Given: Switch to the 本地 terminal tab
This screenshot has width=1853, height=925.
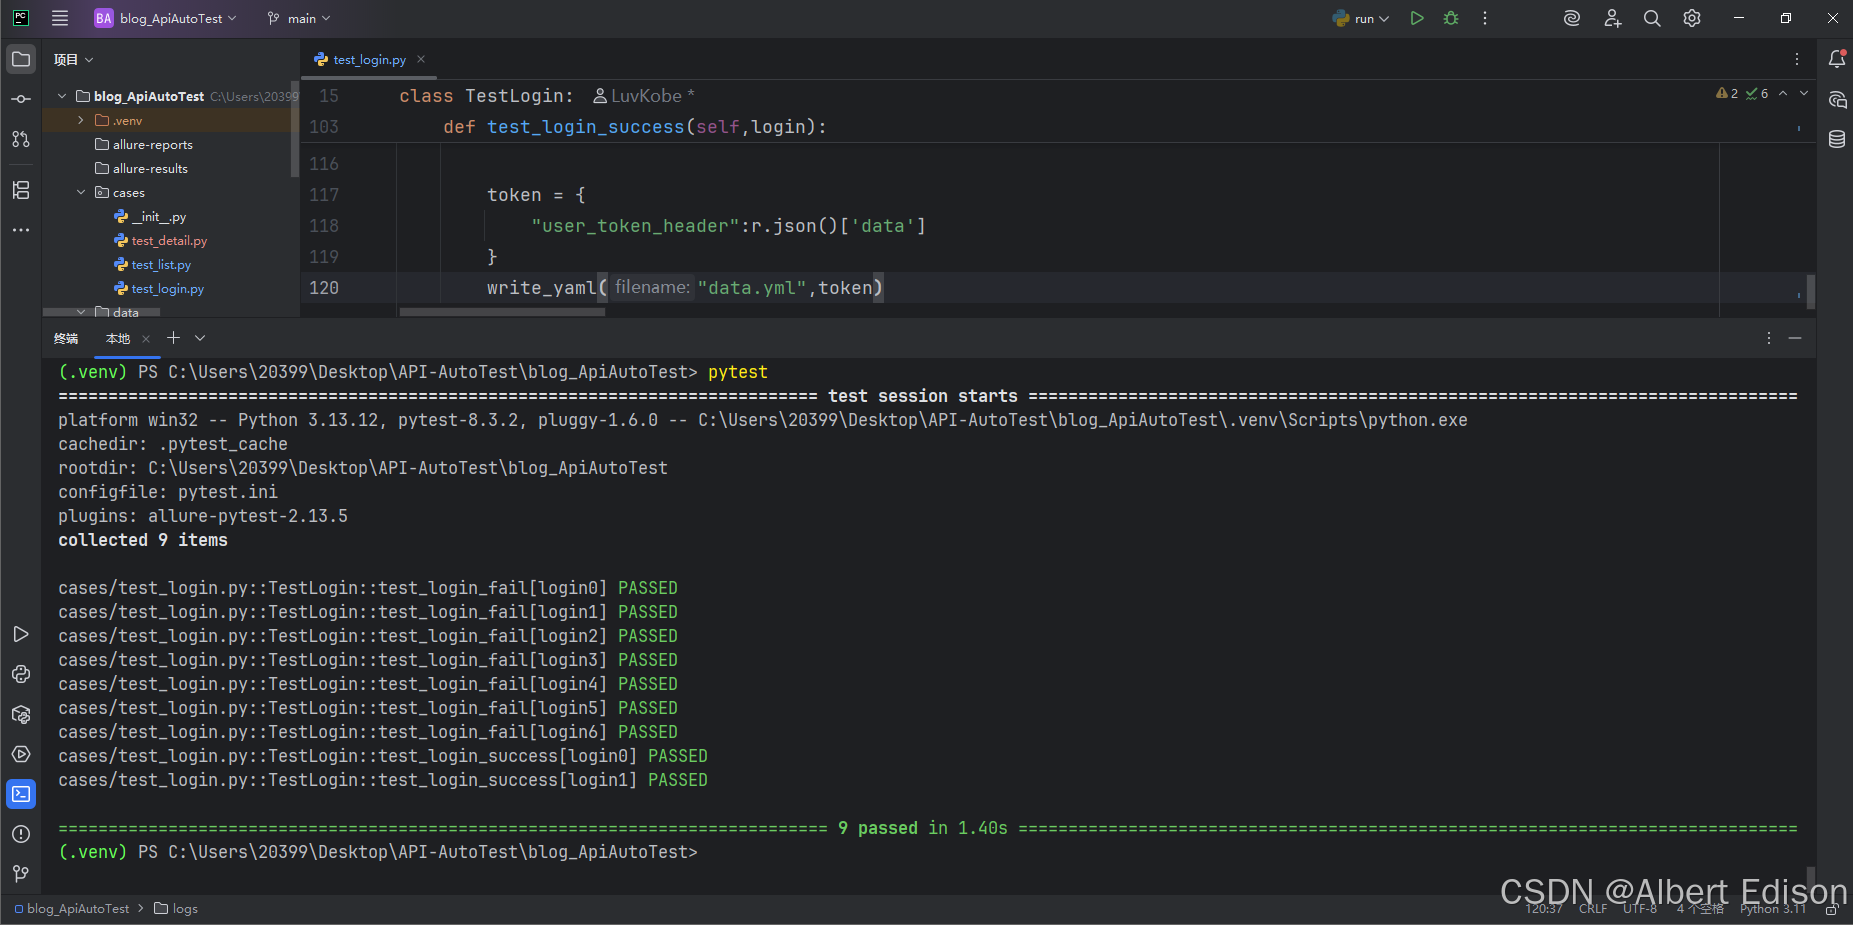Looking at the screenshot, I should point(118,339).
